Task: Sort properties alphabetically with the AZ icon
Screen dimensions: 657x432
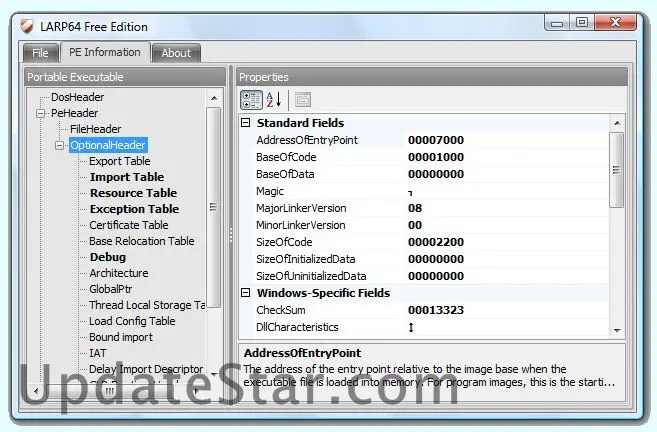Action: [274, 100]
